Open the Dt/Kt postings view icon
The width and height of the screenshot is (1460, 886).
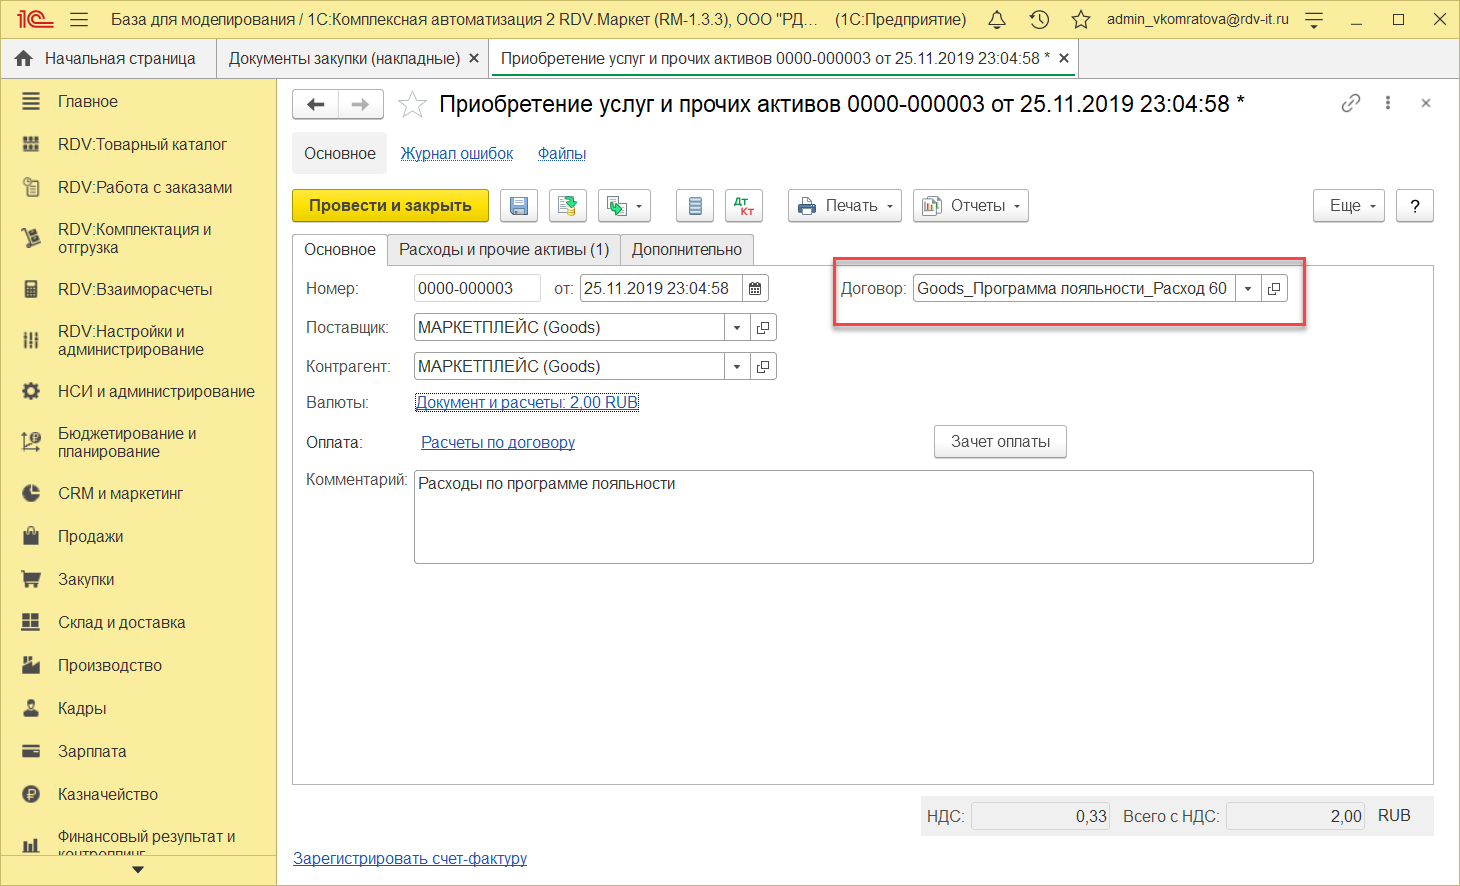coord(744,206)
